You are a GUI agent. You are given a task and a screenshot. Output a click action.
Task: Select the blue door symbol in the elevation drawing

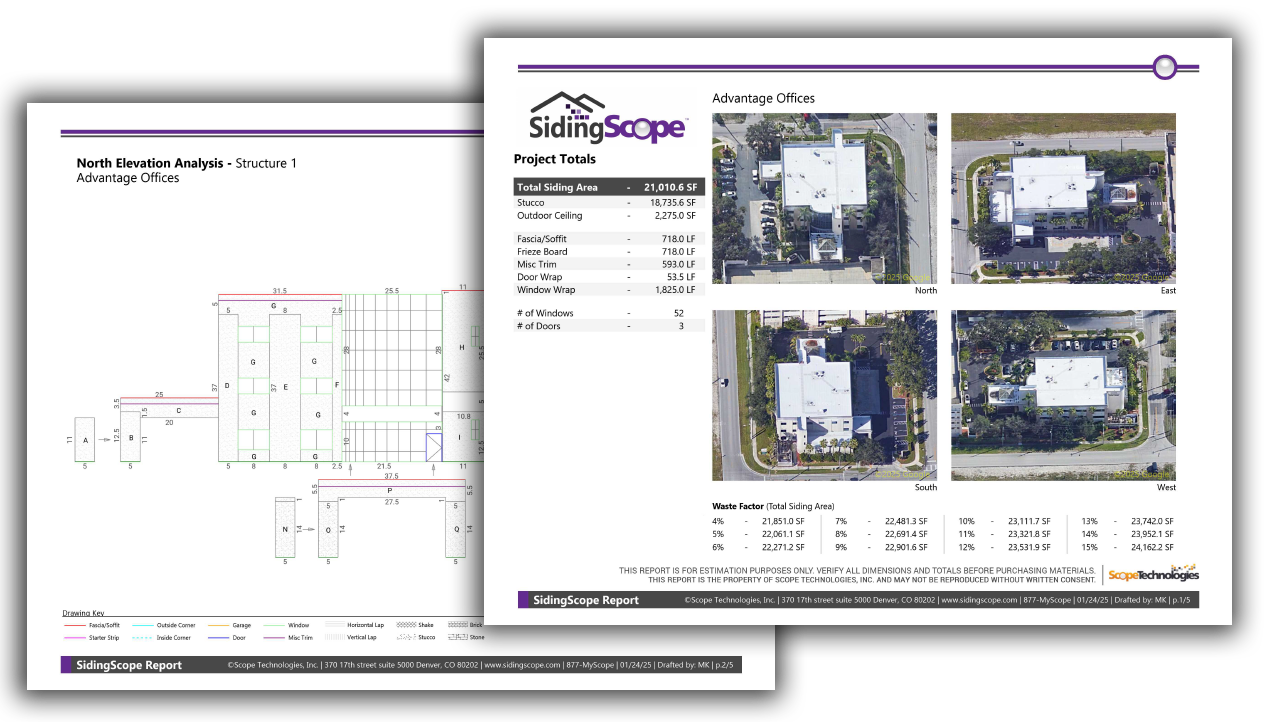[x=434, y=447]
